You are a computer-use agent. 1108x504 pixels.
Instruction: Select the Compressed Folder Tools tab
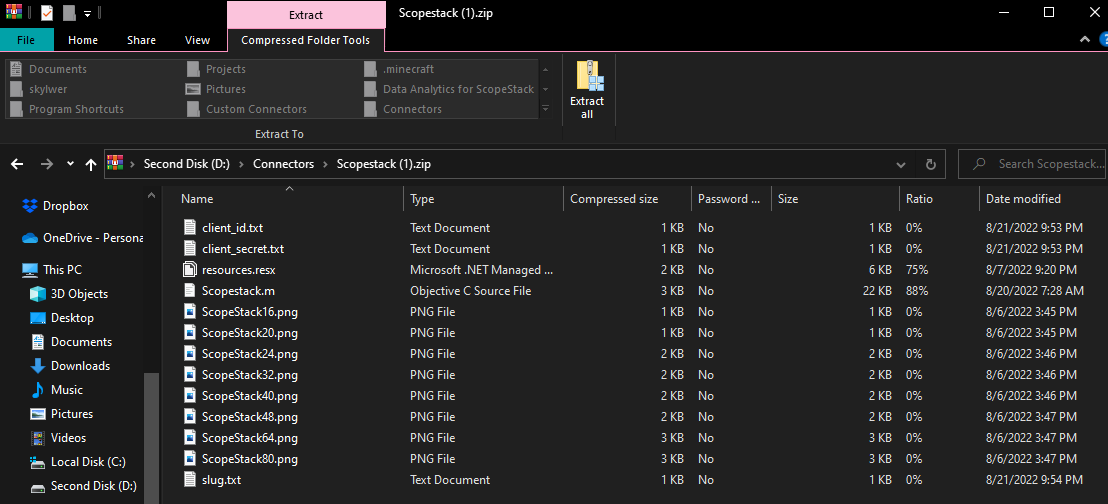click(x=305, y=40)
